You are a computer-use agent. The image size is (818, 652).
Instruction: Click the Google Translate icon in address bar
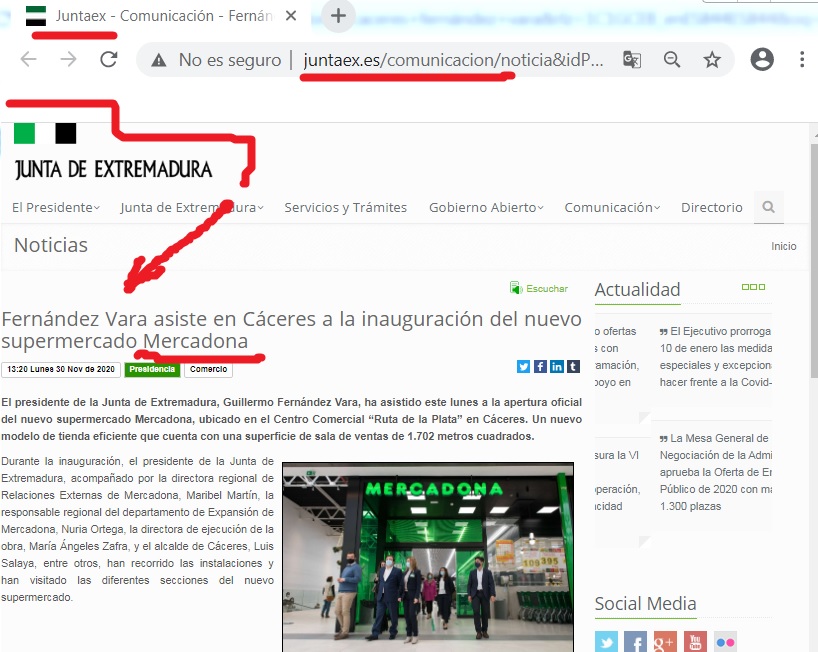pos(632,60)
